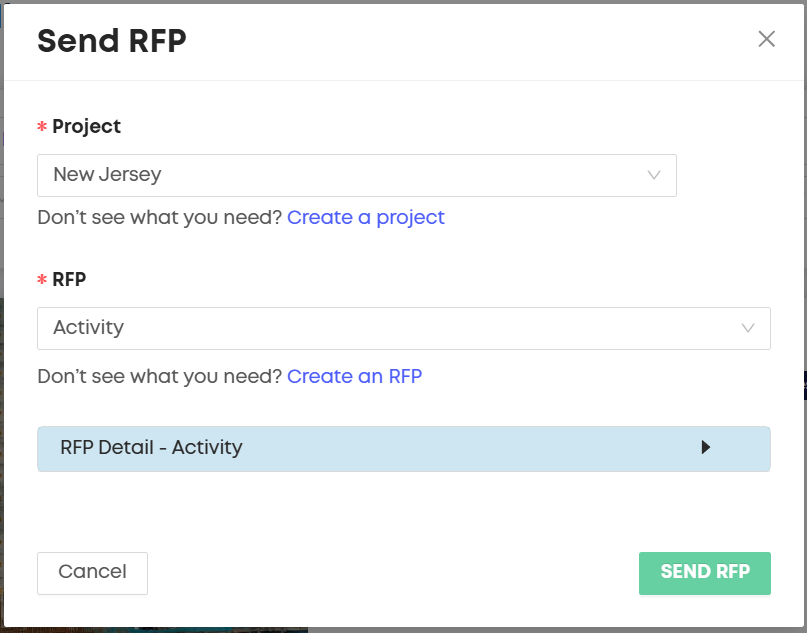Click the hint text under RFP dropdown

pyautogui.click(x=160, y=376)
